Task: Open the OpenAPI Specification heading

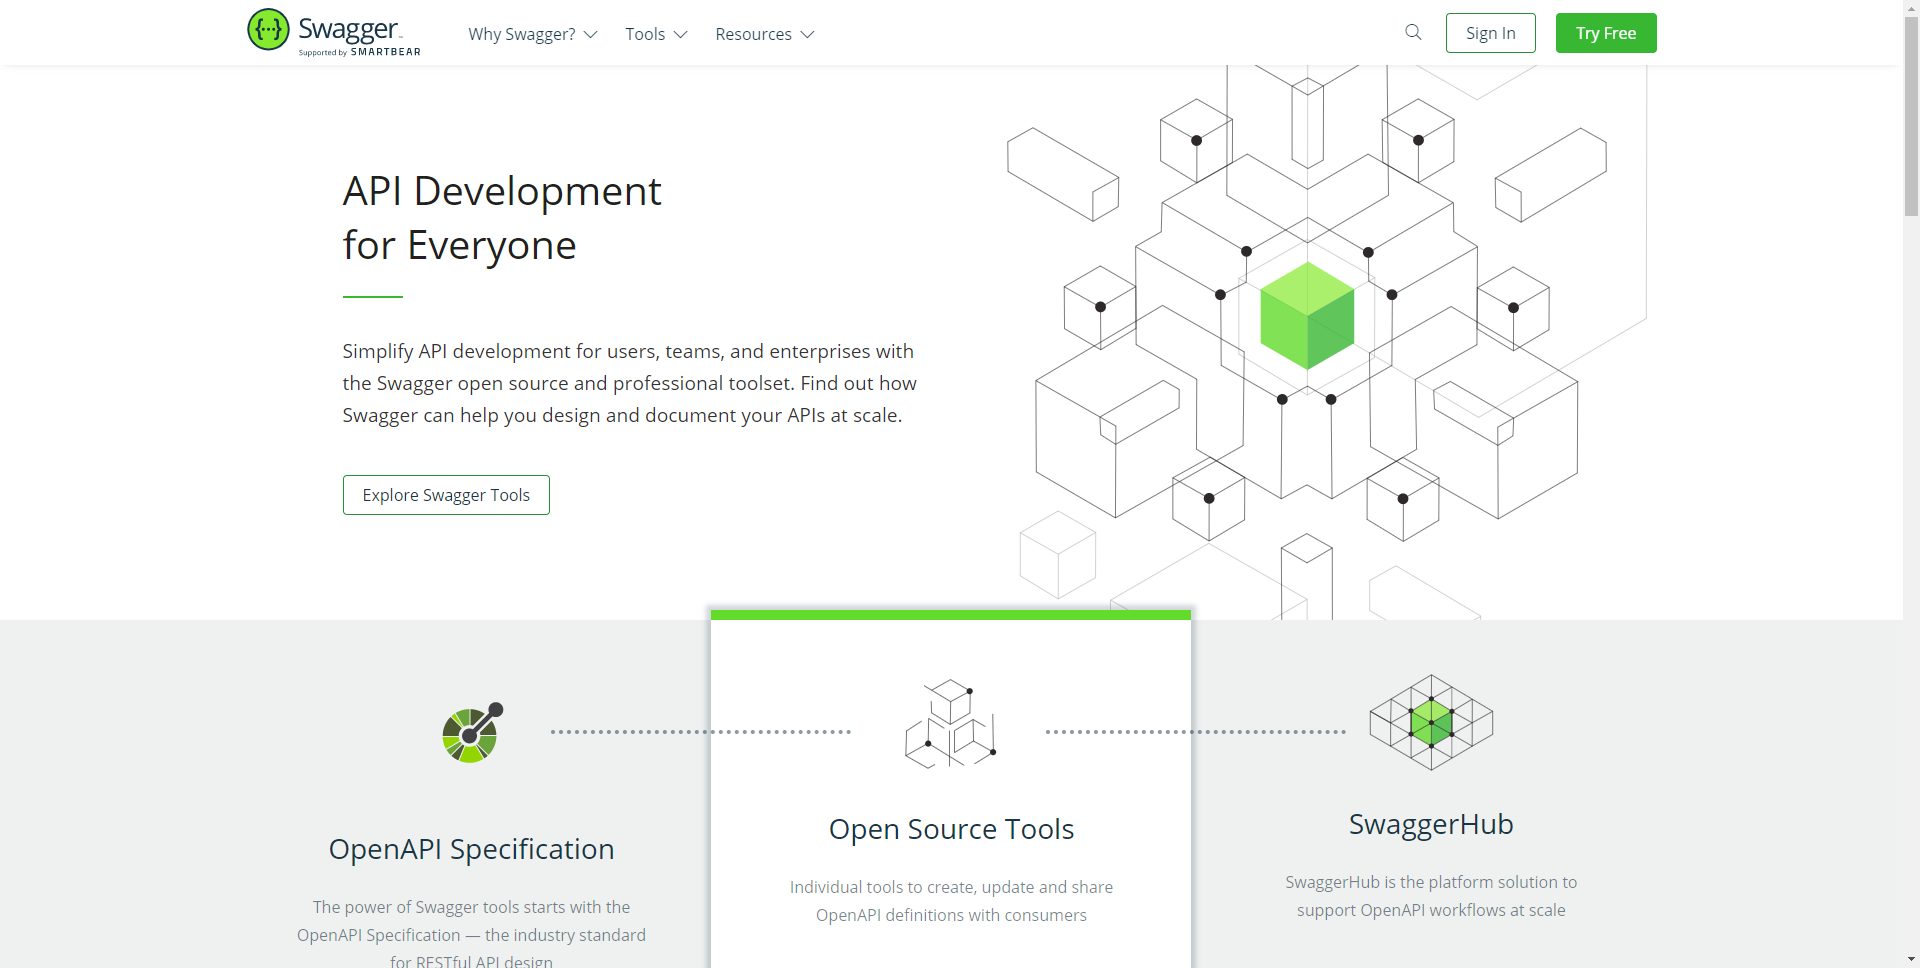Action: pos(472,849)
